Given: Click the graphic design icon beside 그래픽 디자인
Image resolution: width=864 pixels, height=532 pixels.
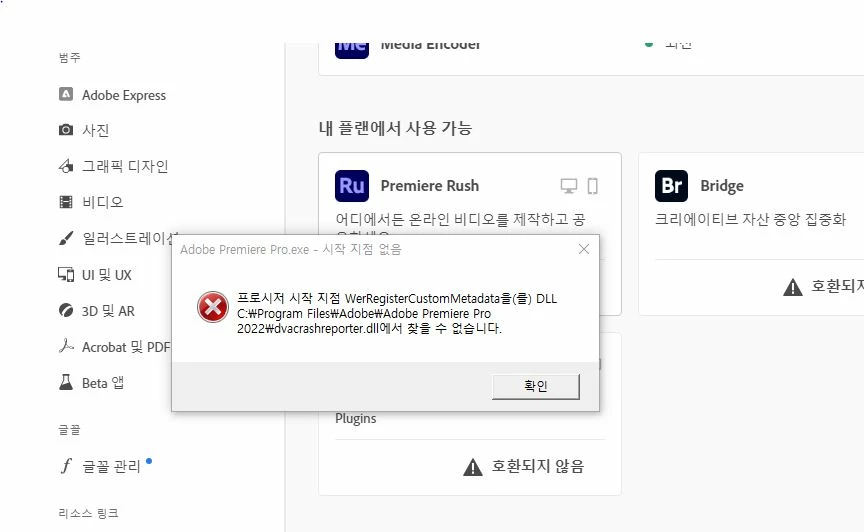Looking at the screenshot, I should tap(66, 166).
